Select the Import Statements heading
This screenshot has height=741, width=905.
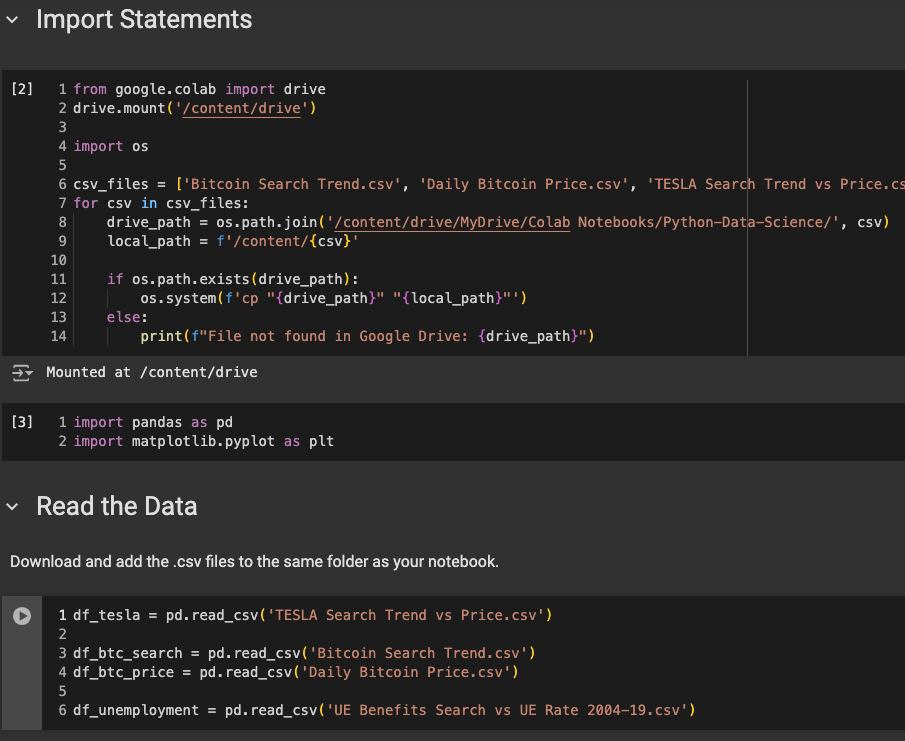[x=144, y=20]
